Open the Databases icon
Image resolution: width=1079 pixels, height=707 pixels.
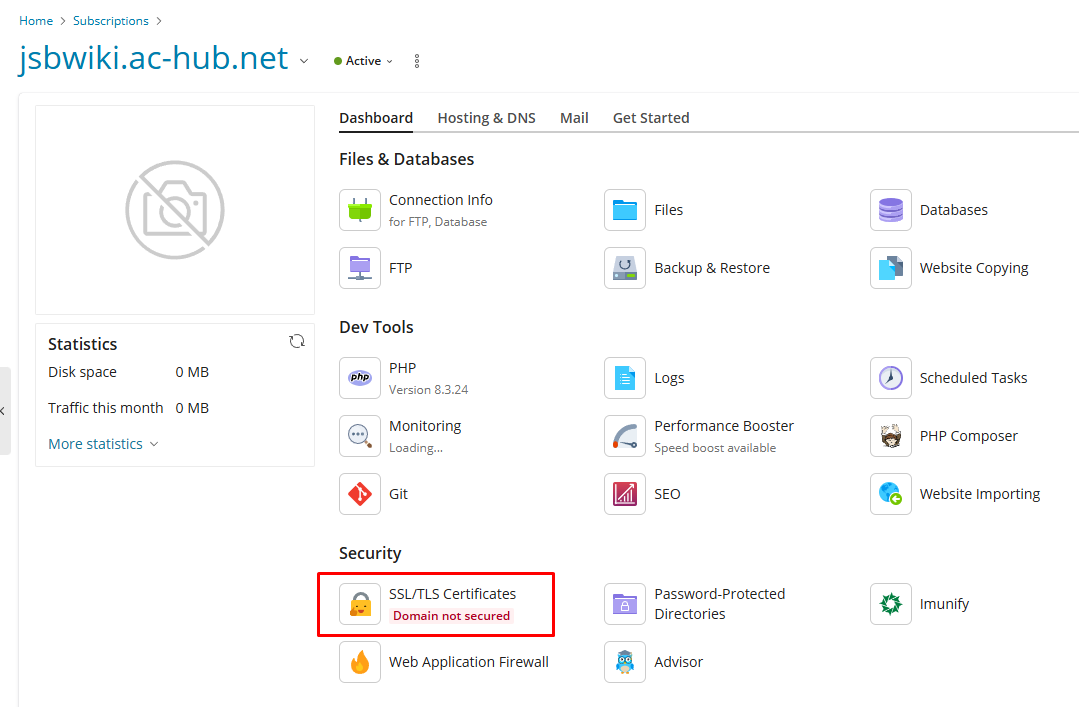tap(890, 210)
